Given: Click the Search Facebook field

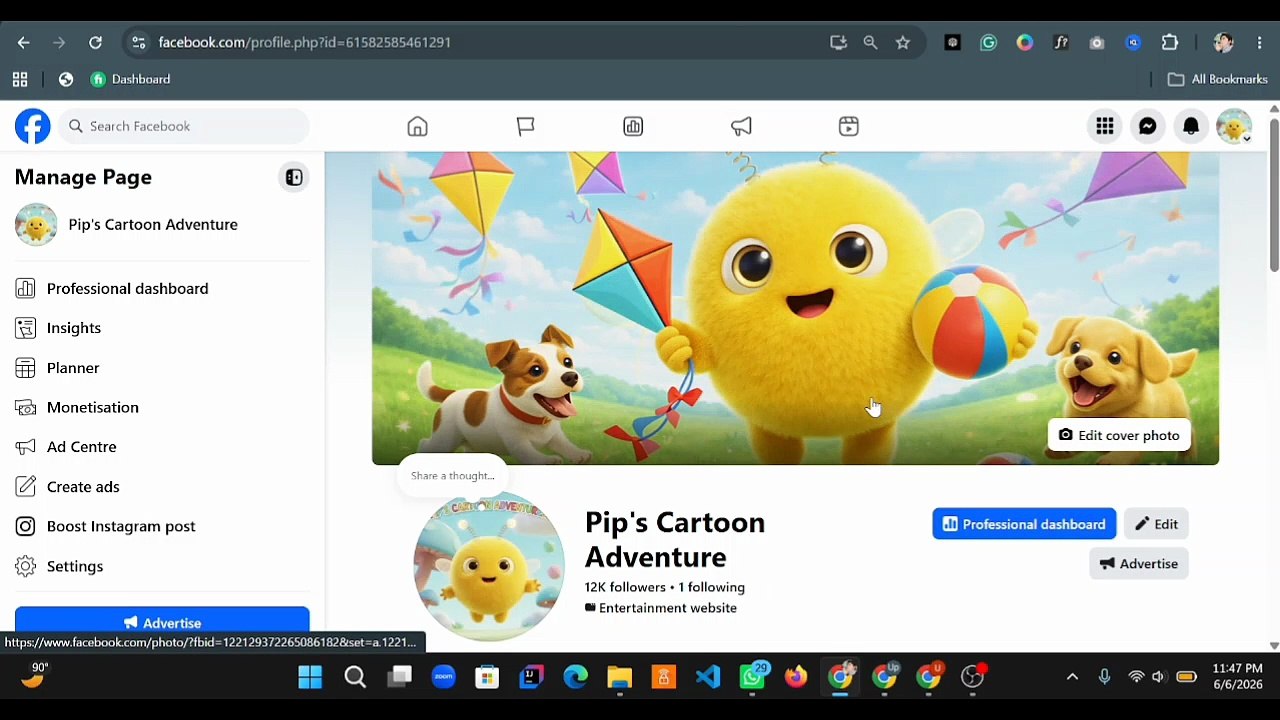Looking at the screenshot, I should click(184, 126).
